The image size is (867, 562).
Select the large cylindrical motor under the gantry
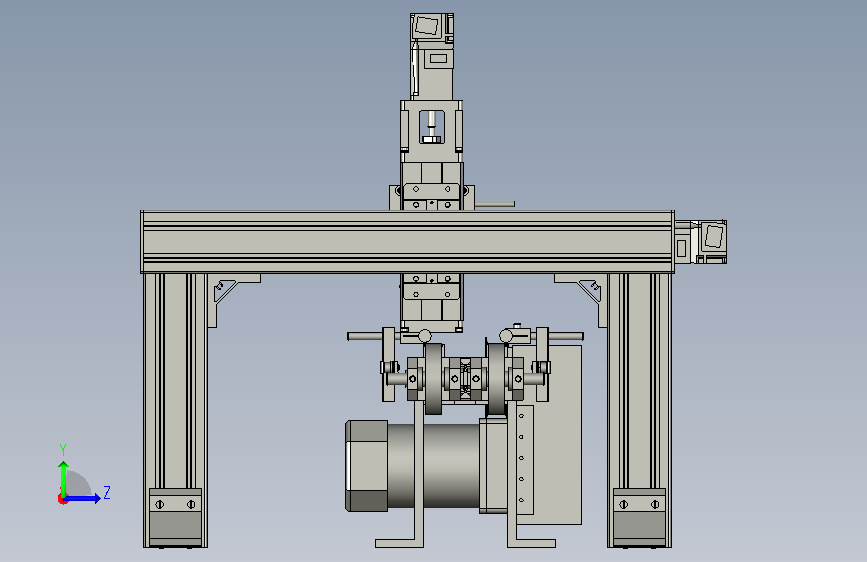pyautogui.click(x=433, y=466)
